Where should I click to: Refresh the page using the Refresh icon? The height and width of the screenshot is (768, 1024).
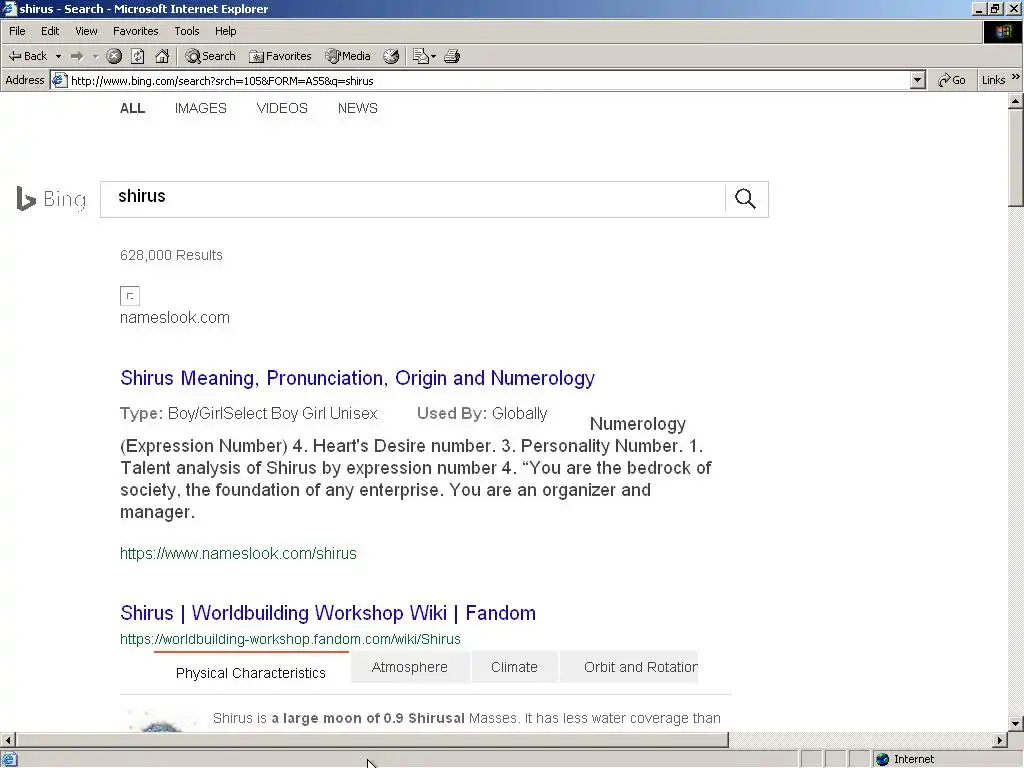138,56
